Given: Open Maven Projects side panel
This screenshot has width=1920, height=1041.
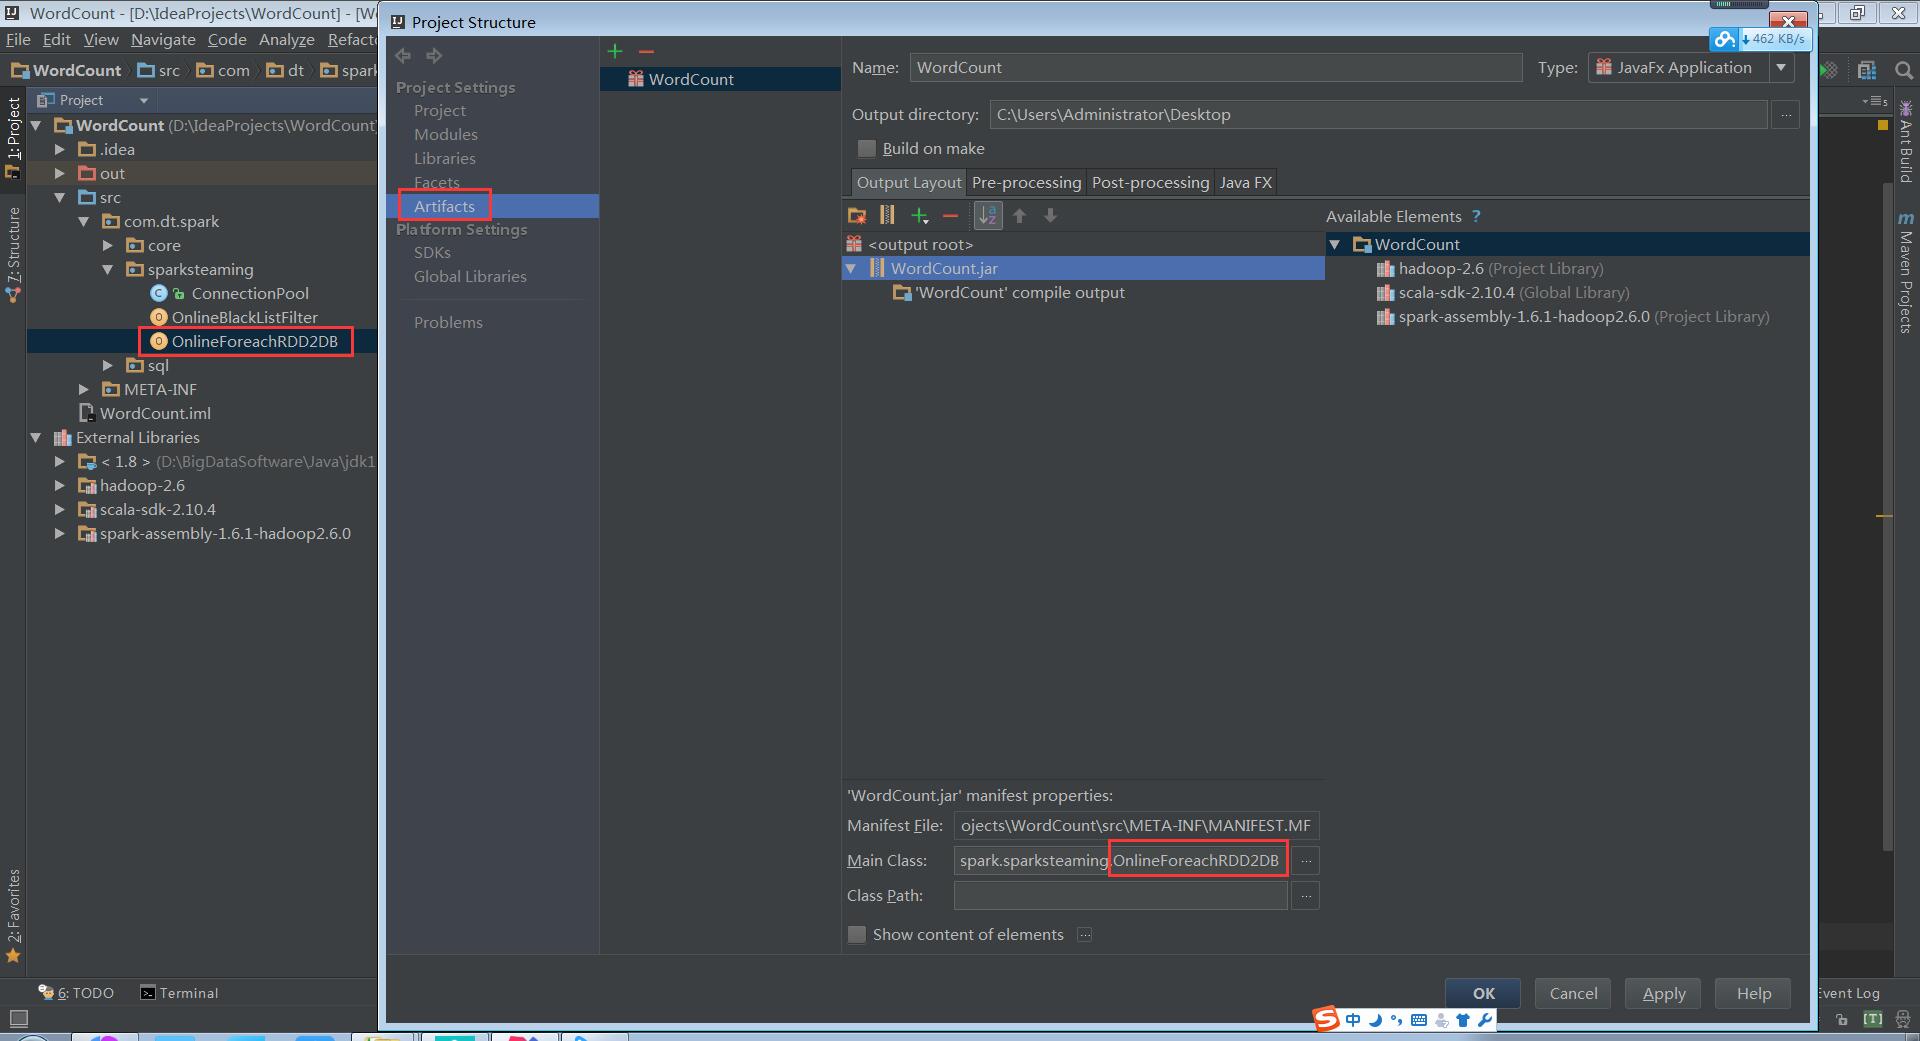Looking at the screenshot, I should click(1906, 272).
